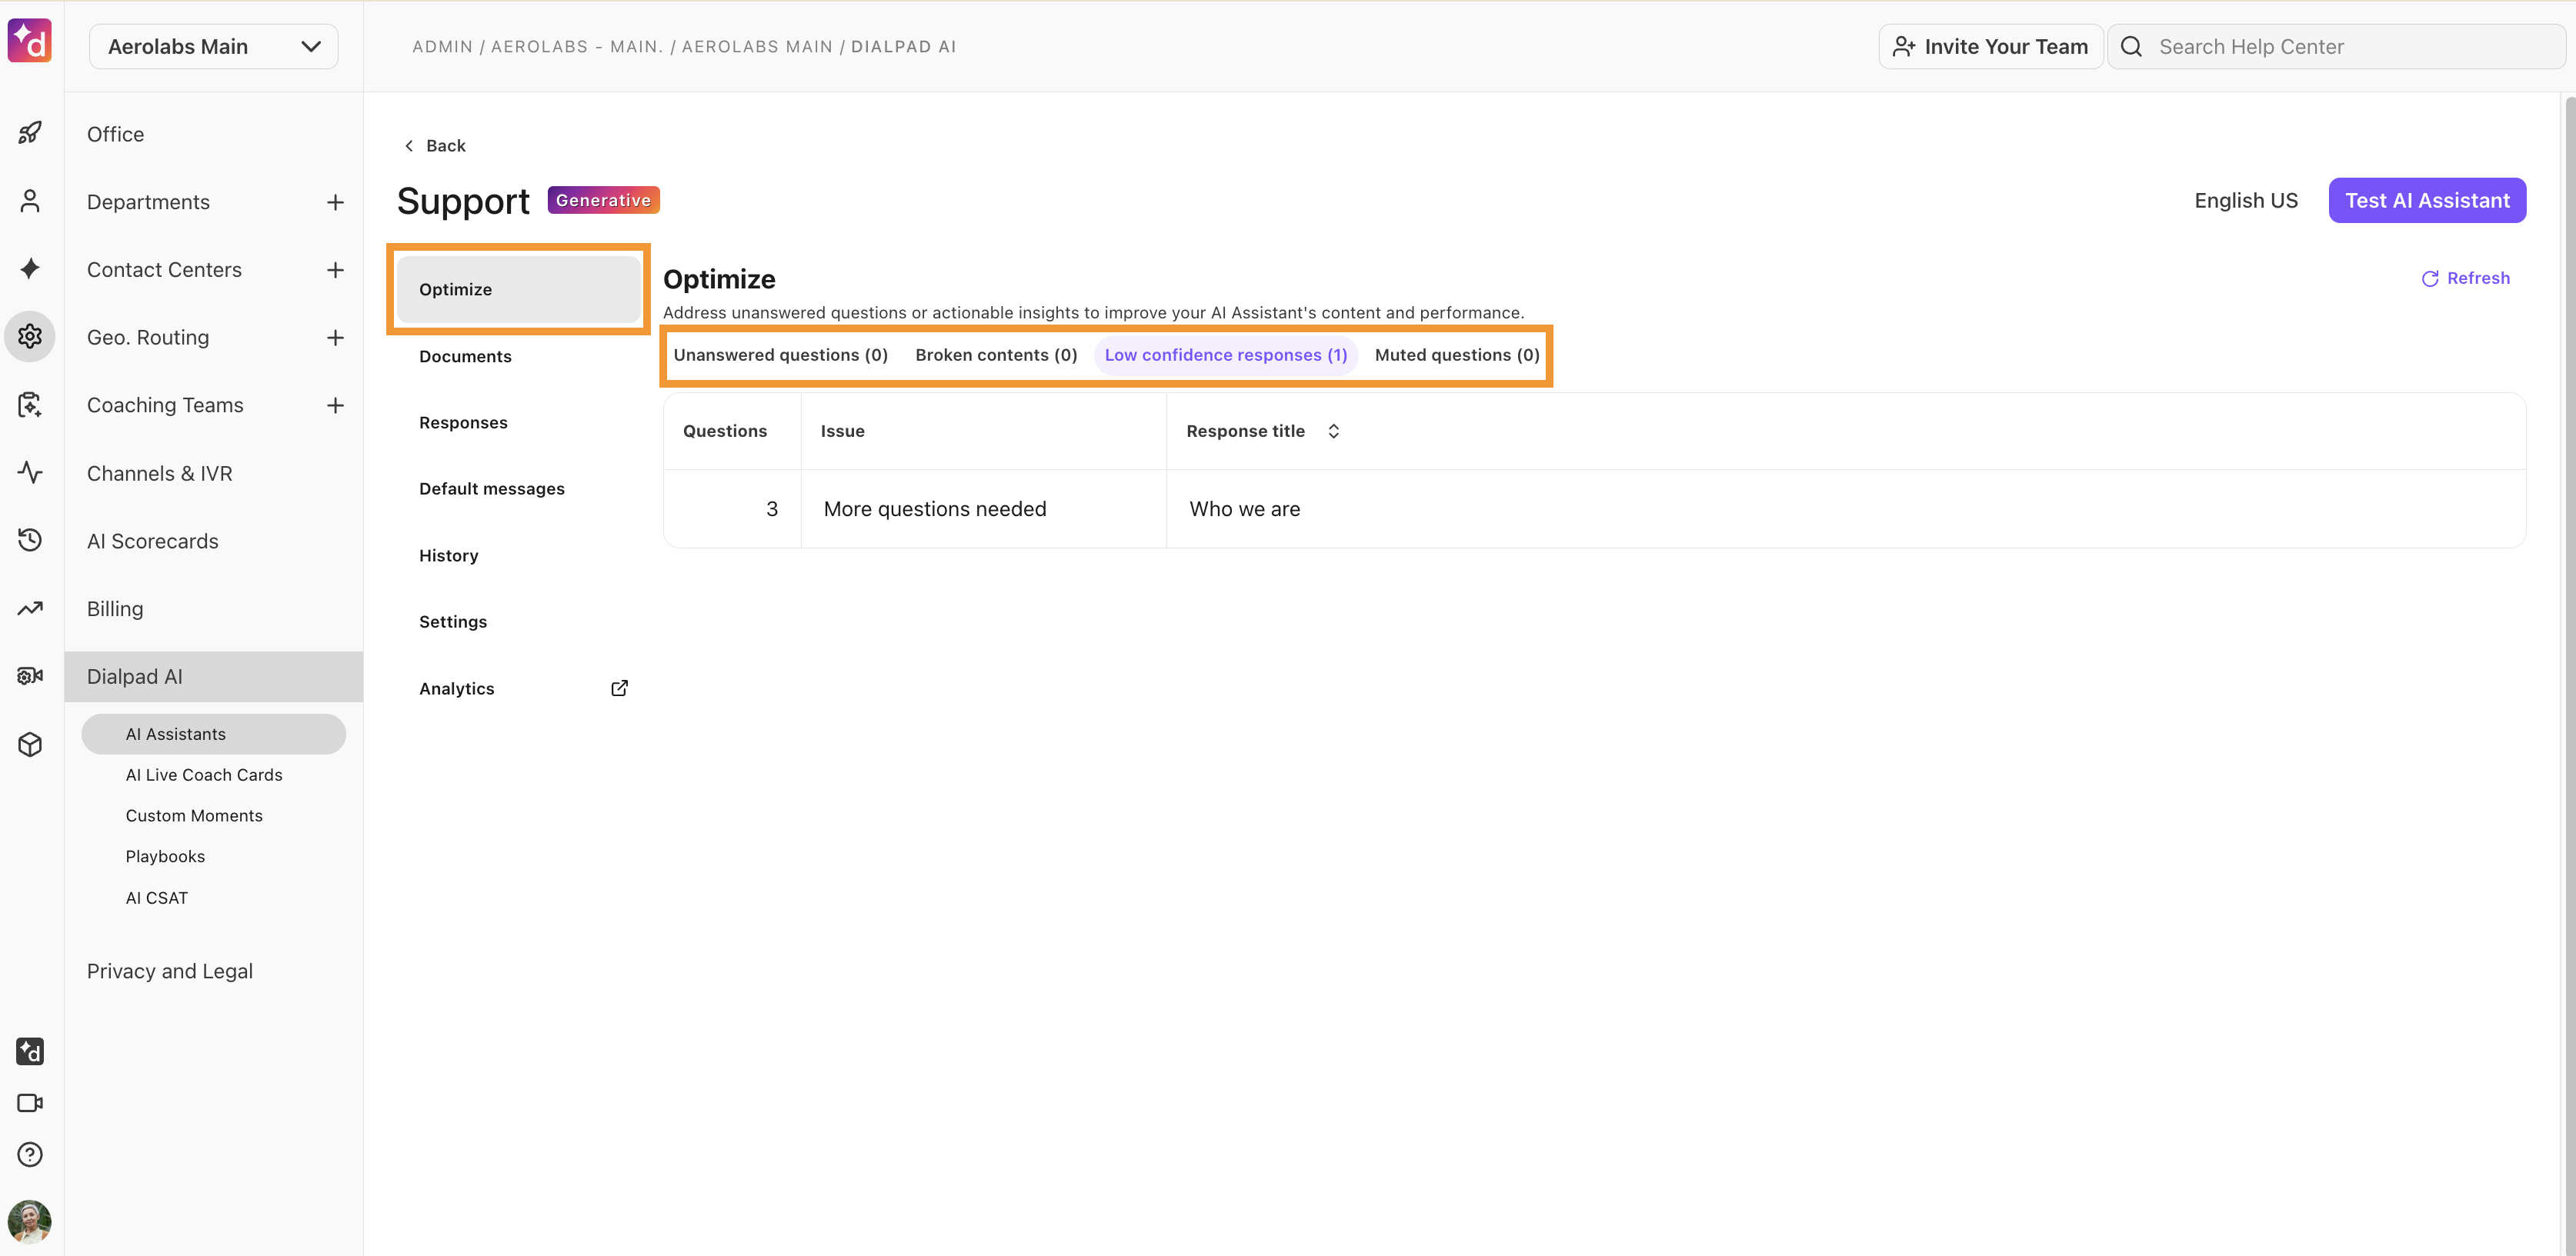This screenshot has width=2576, height=1256.
Task: Open Billing page
Action: click(x=214, y=609)
